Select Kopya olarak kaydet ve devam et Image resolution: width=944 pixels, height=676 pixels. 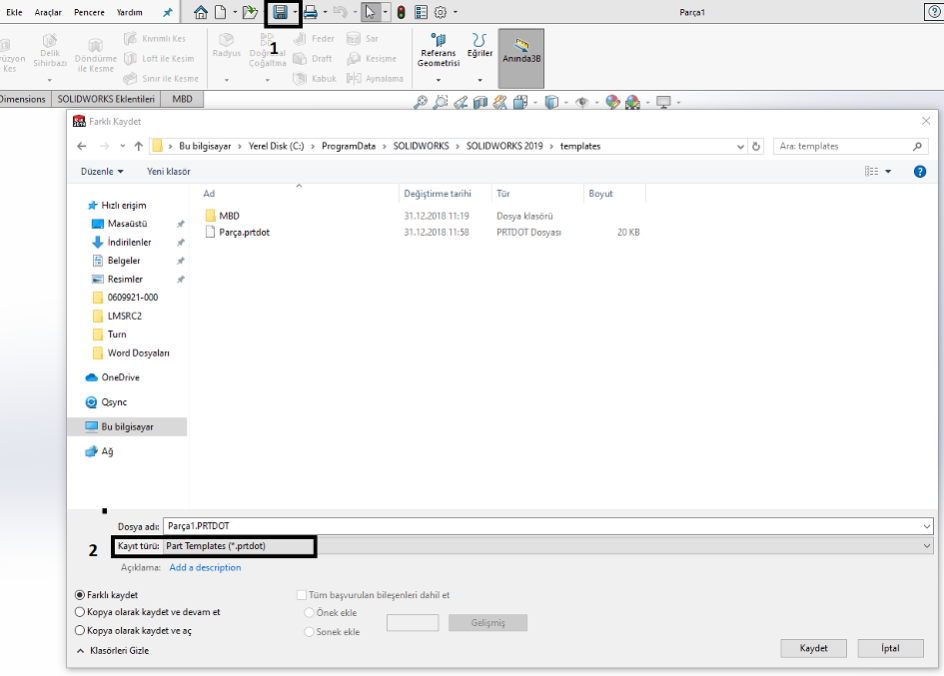[x=80, y=612]
